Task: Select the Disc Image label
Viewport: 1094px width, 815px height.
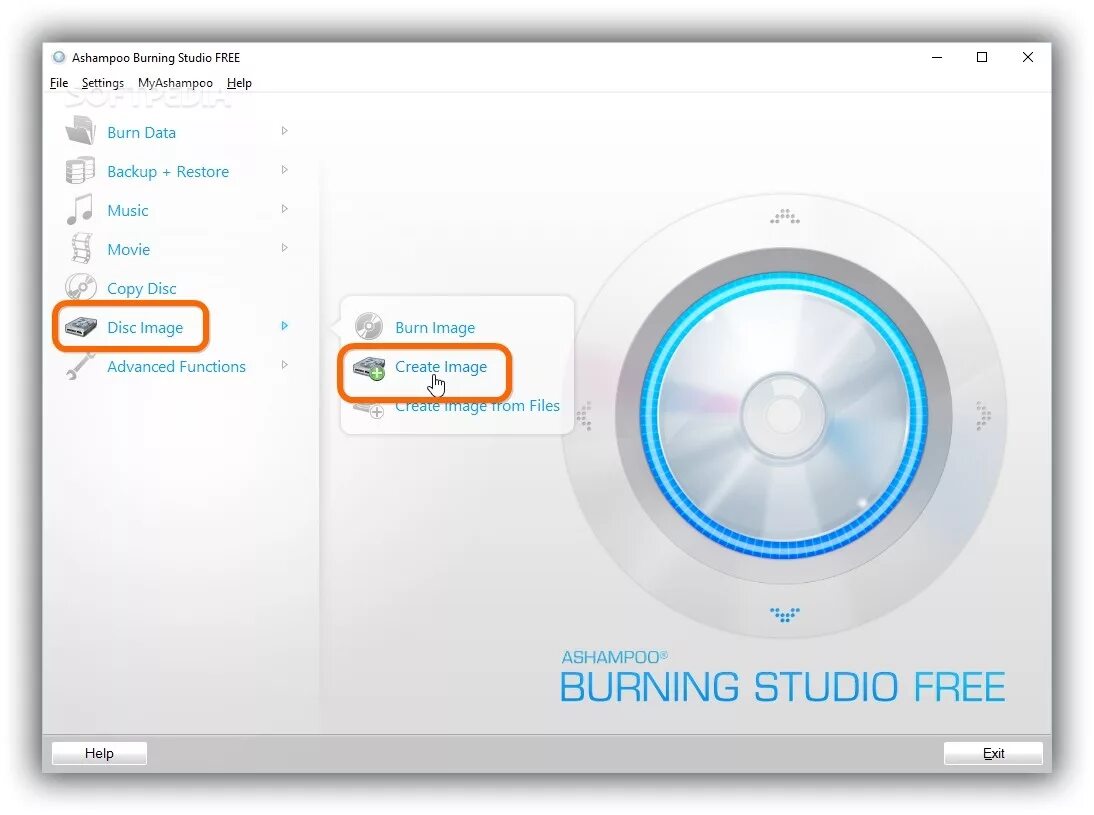Action: [145, 328]
